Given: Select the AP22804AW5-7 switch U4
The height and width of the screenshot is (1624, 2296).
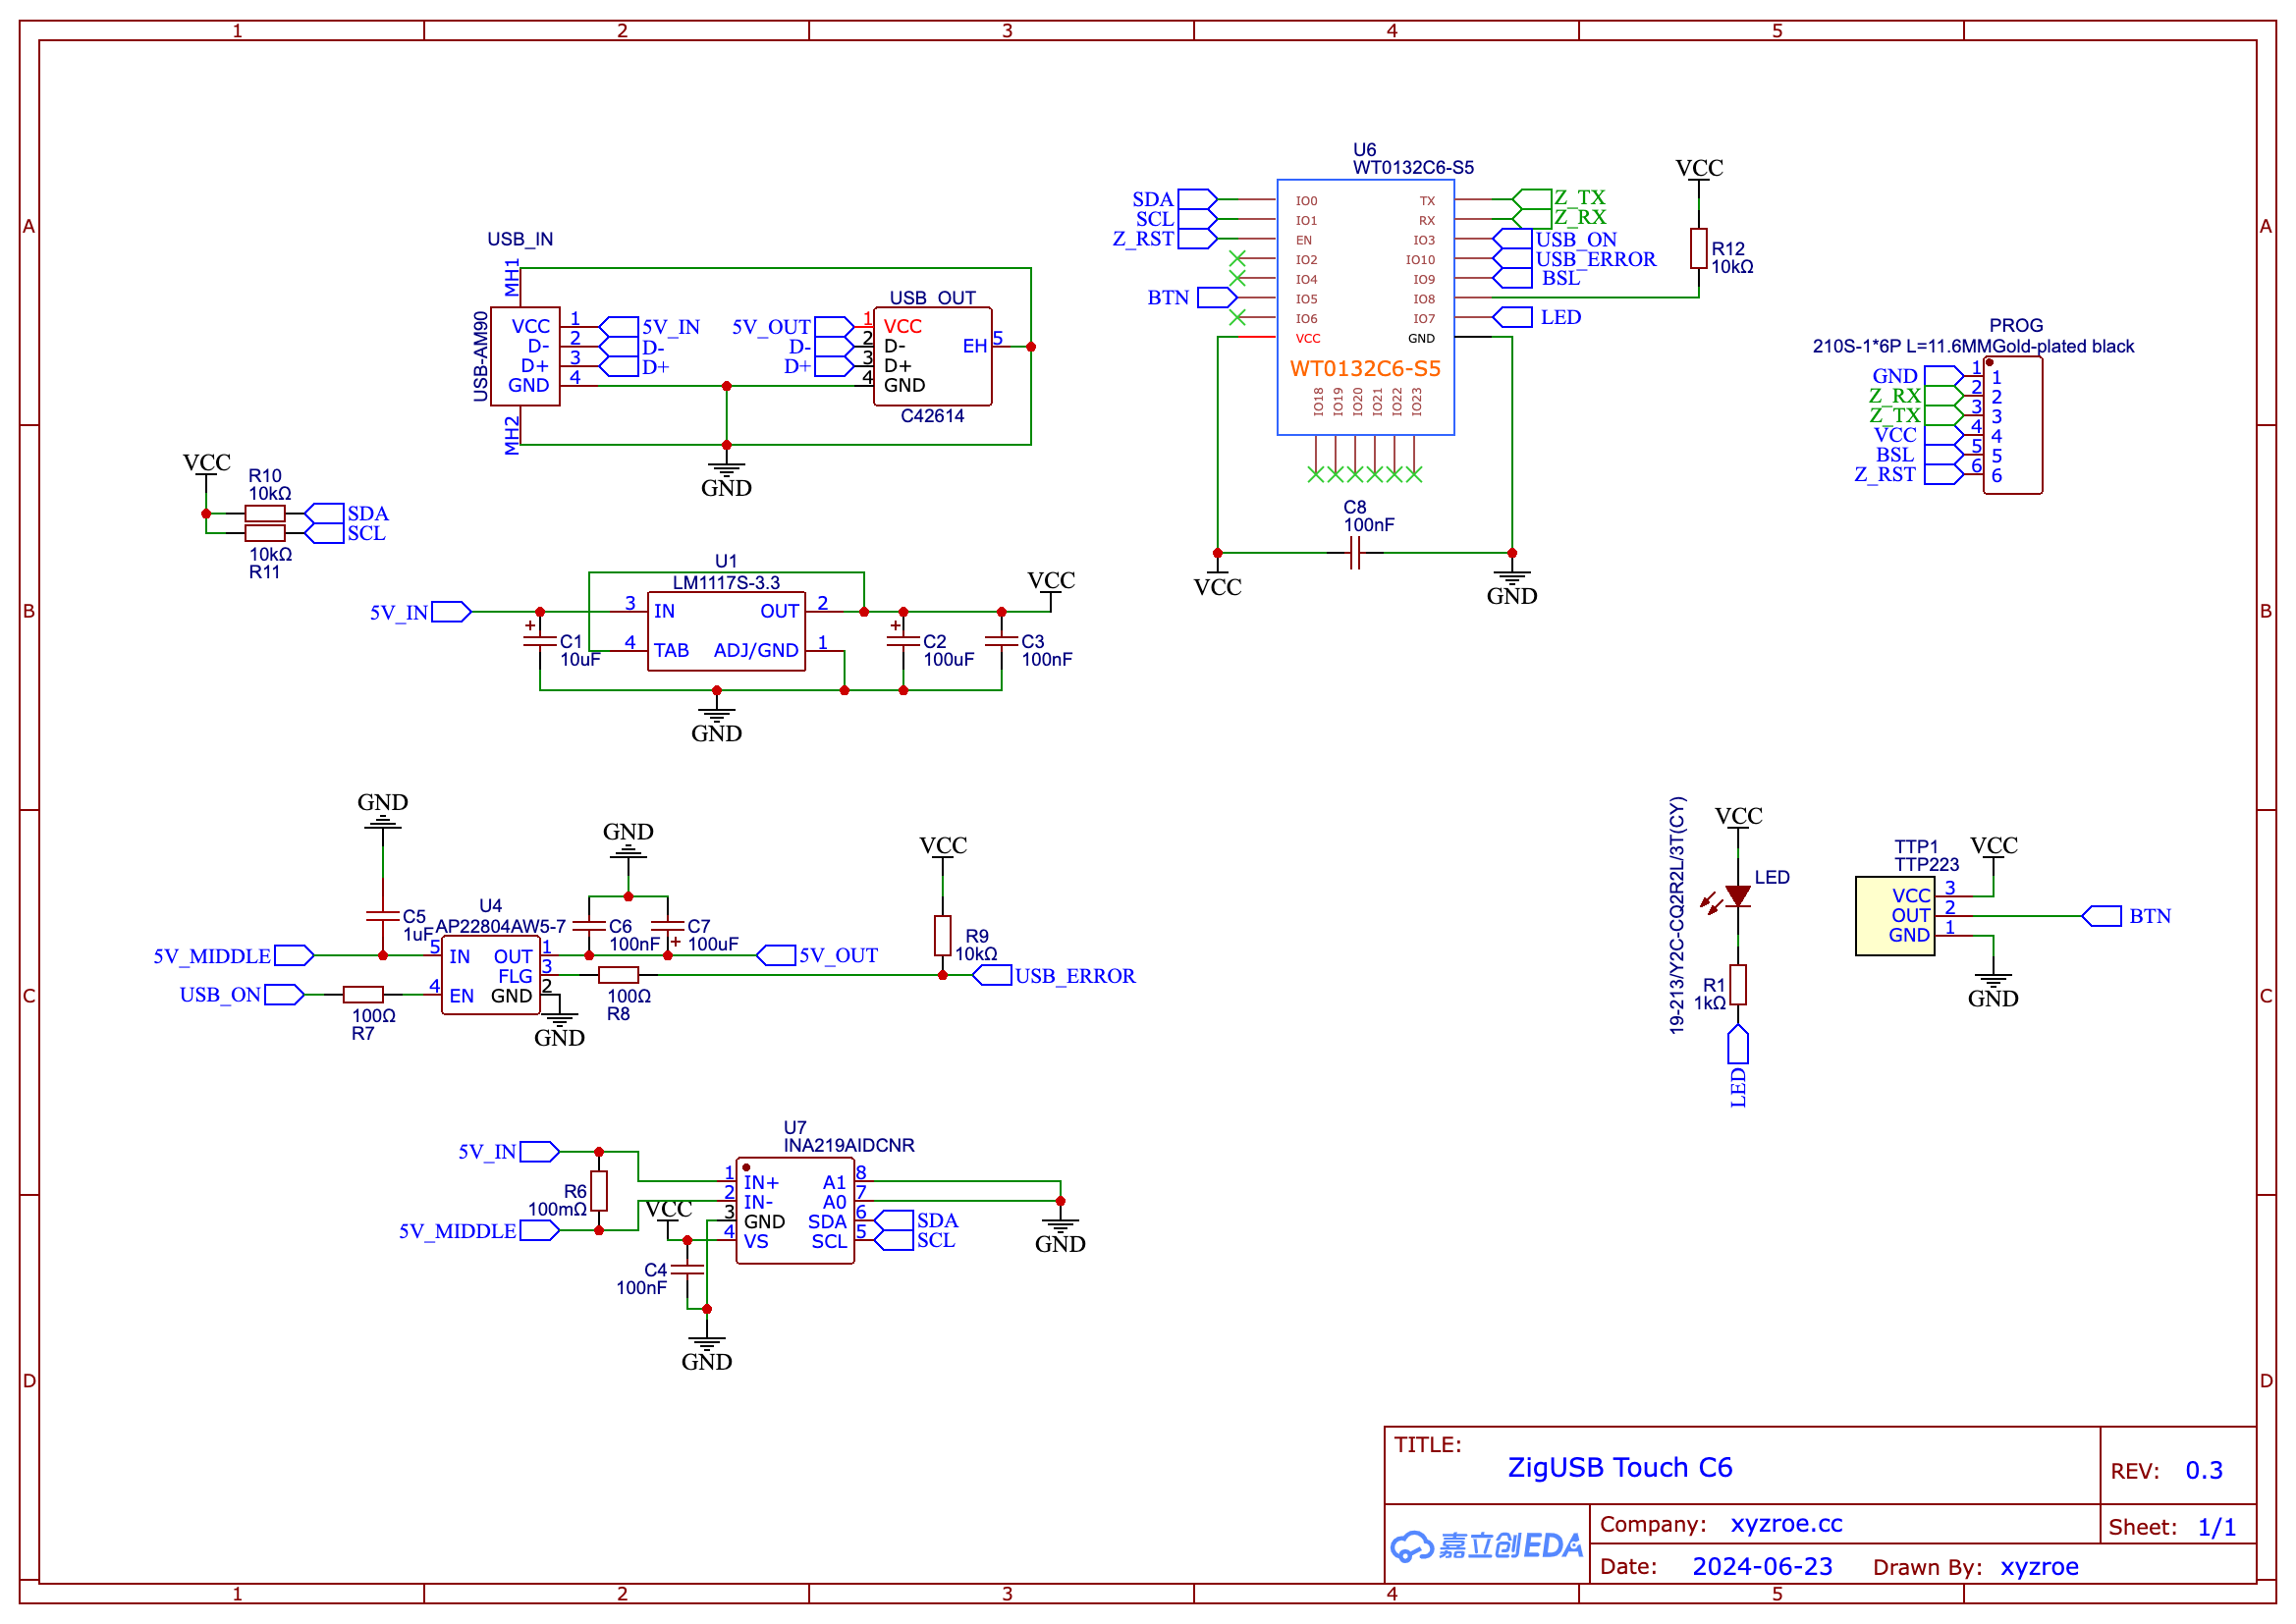Looking at the screenshot, I should [490, 975].
